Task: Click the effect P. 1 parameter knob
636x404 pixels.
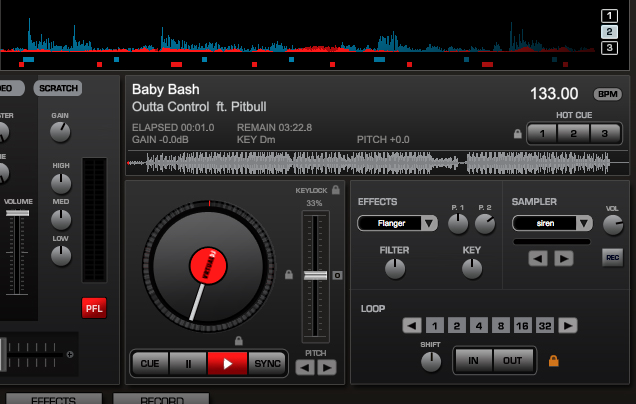Action: click(458, 224)
